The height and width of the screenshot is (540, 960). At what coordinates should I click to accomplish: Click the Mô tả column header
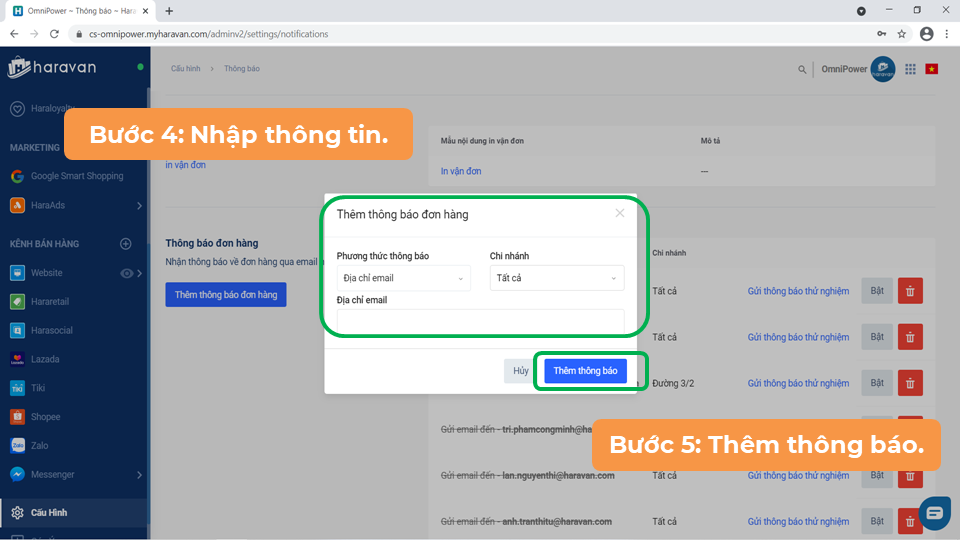(x=710, y=141)
